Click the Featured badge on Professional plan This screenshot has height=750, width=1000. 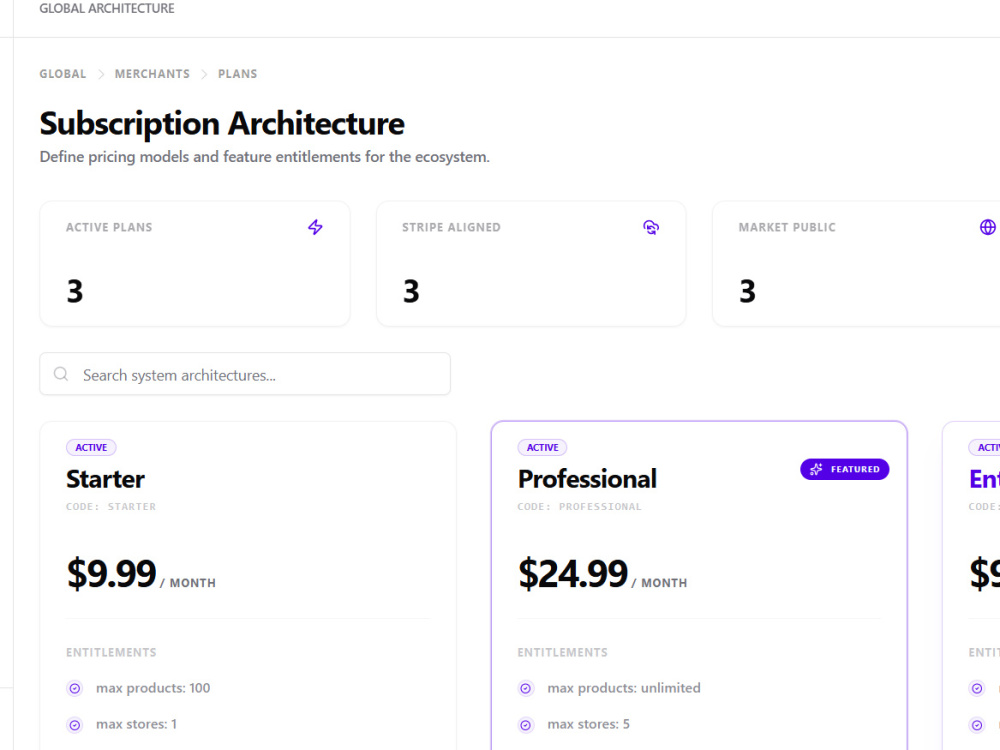[x=844, y=469]
